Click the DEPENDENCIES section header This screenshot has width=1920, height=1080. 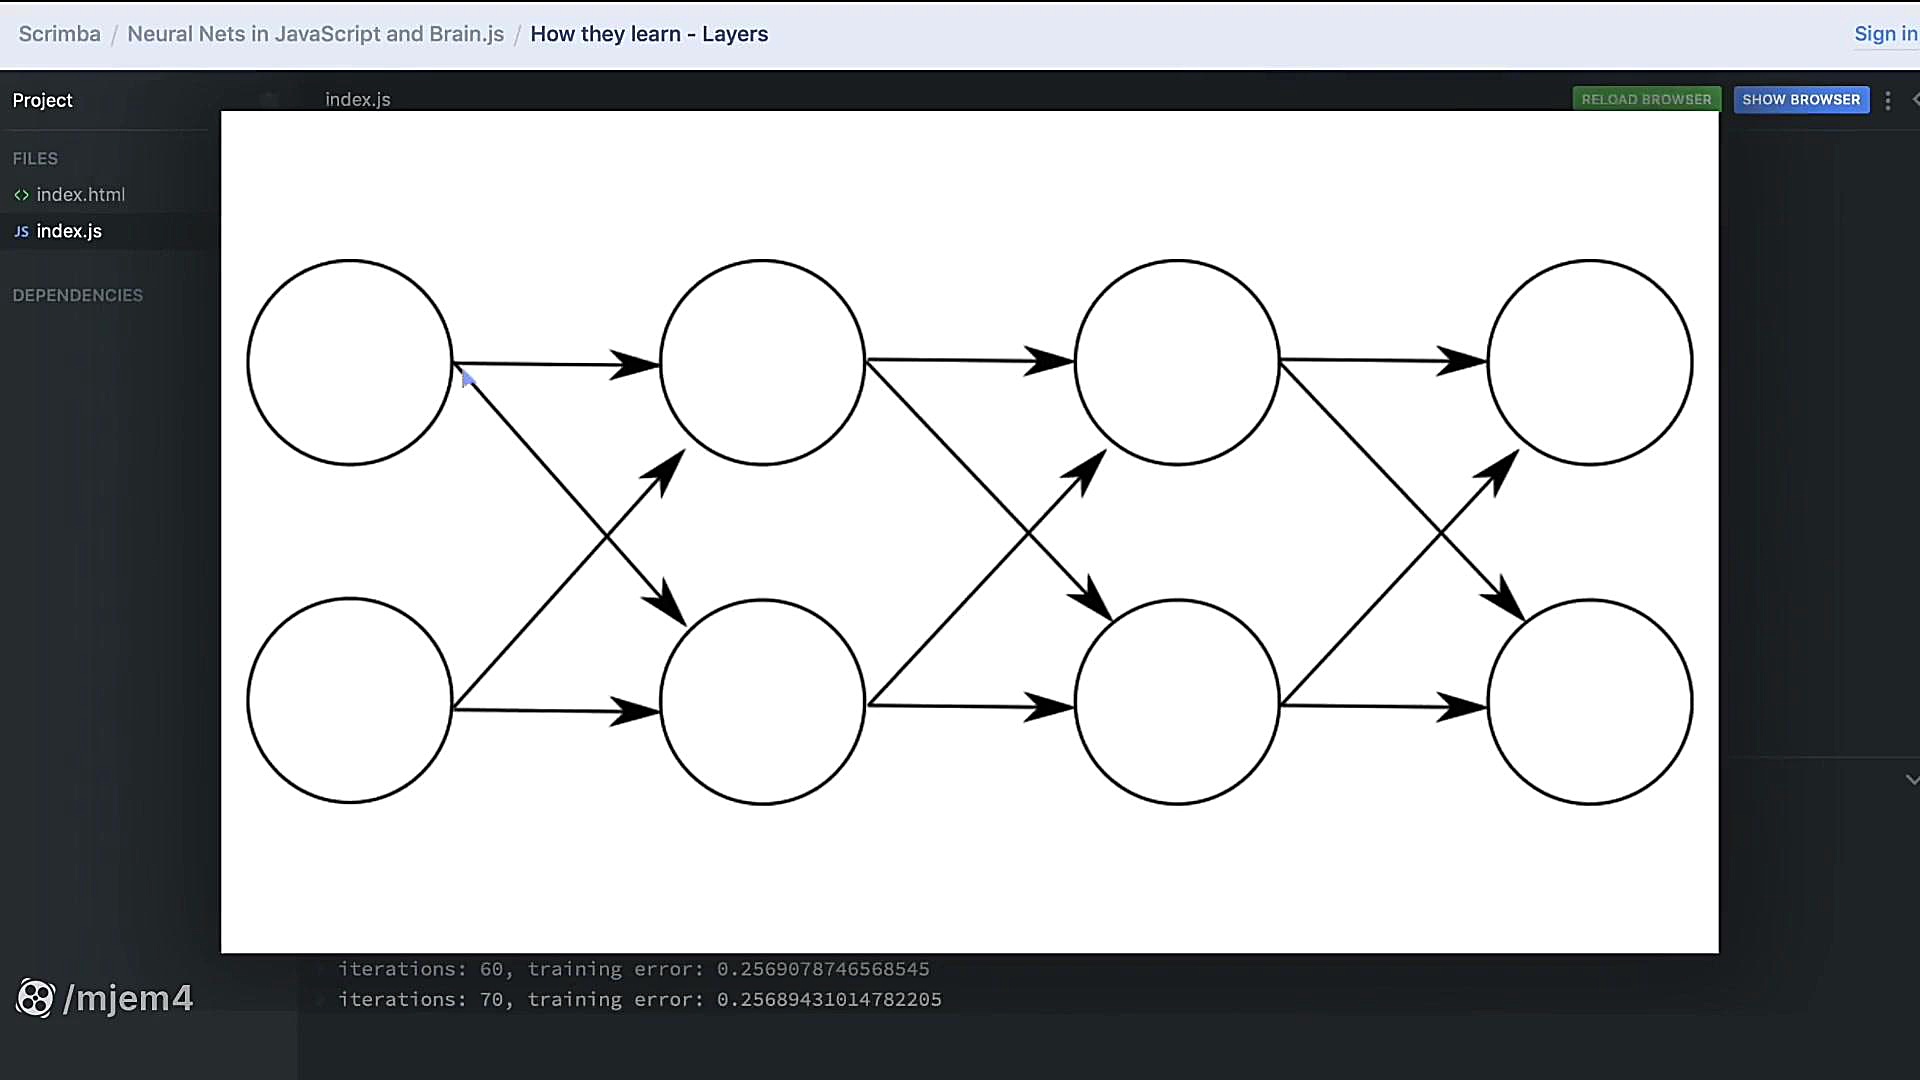(x=77, y=295)
